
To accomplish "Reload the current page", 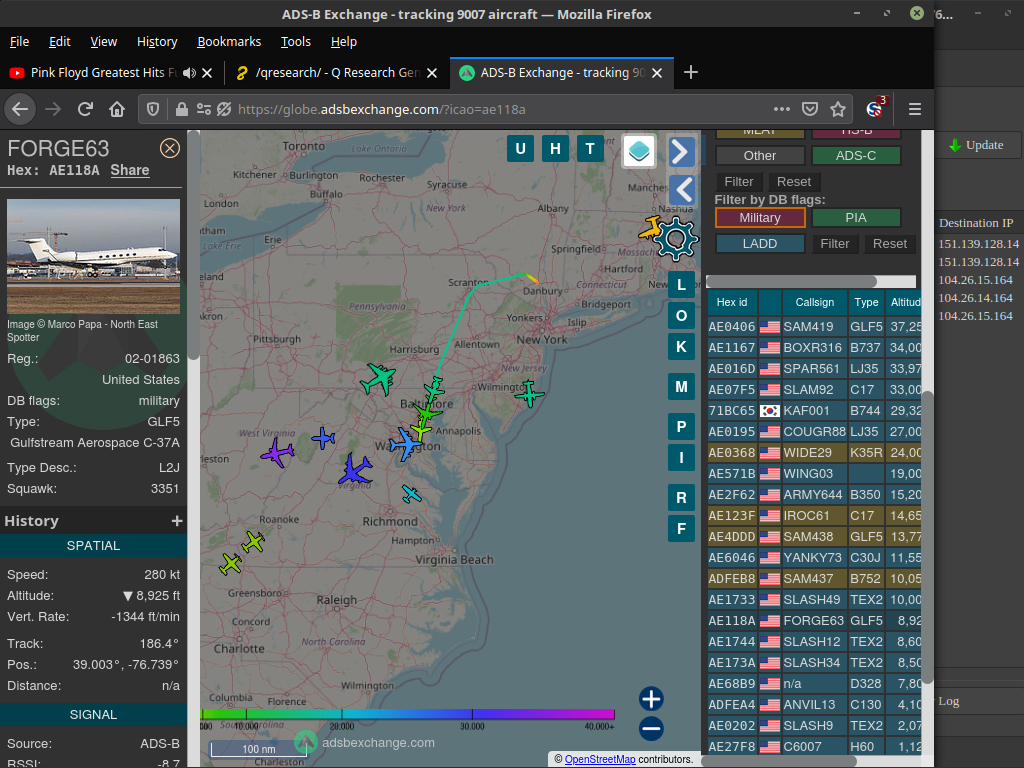I will tap(85, 109).
